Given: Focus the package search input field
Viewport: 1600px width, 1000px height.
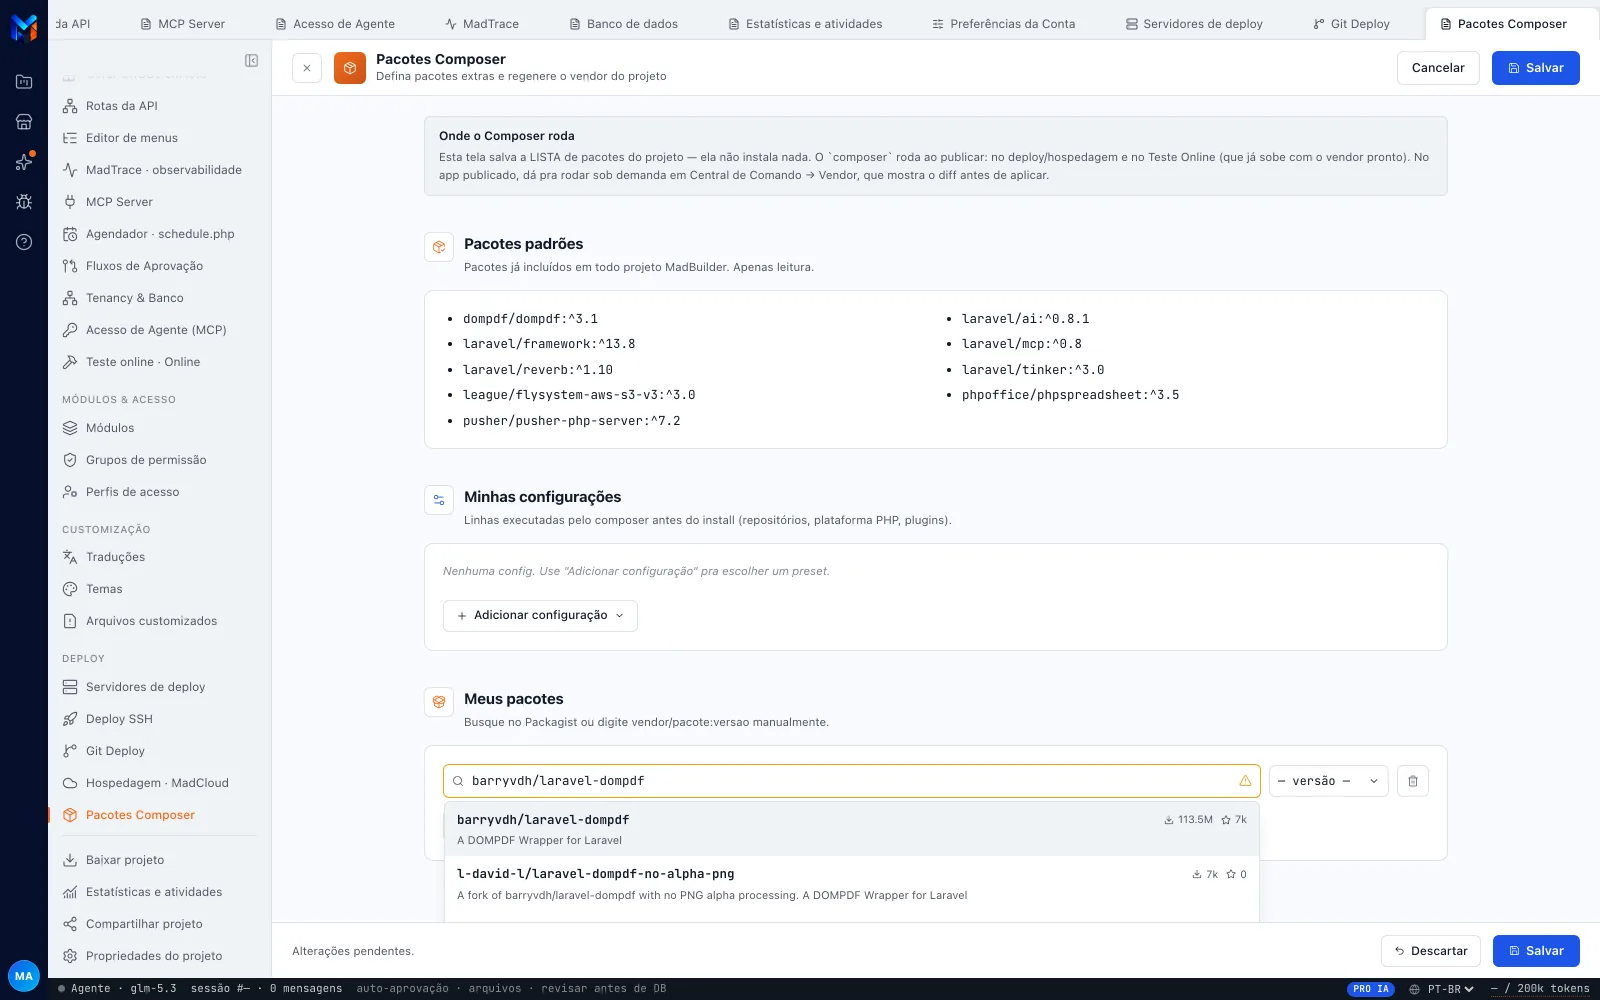Looking at the screenshot, I should 851,781.
